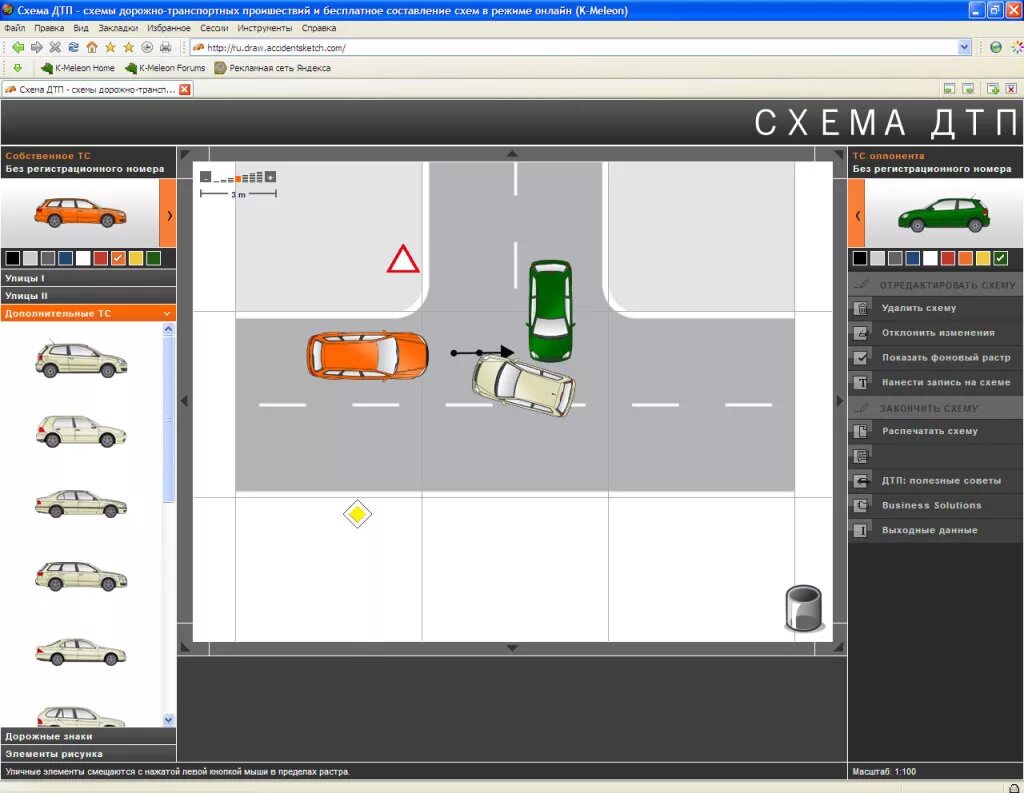Expand the Элементы рисунка section

(x=88, y=754)
